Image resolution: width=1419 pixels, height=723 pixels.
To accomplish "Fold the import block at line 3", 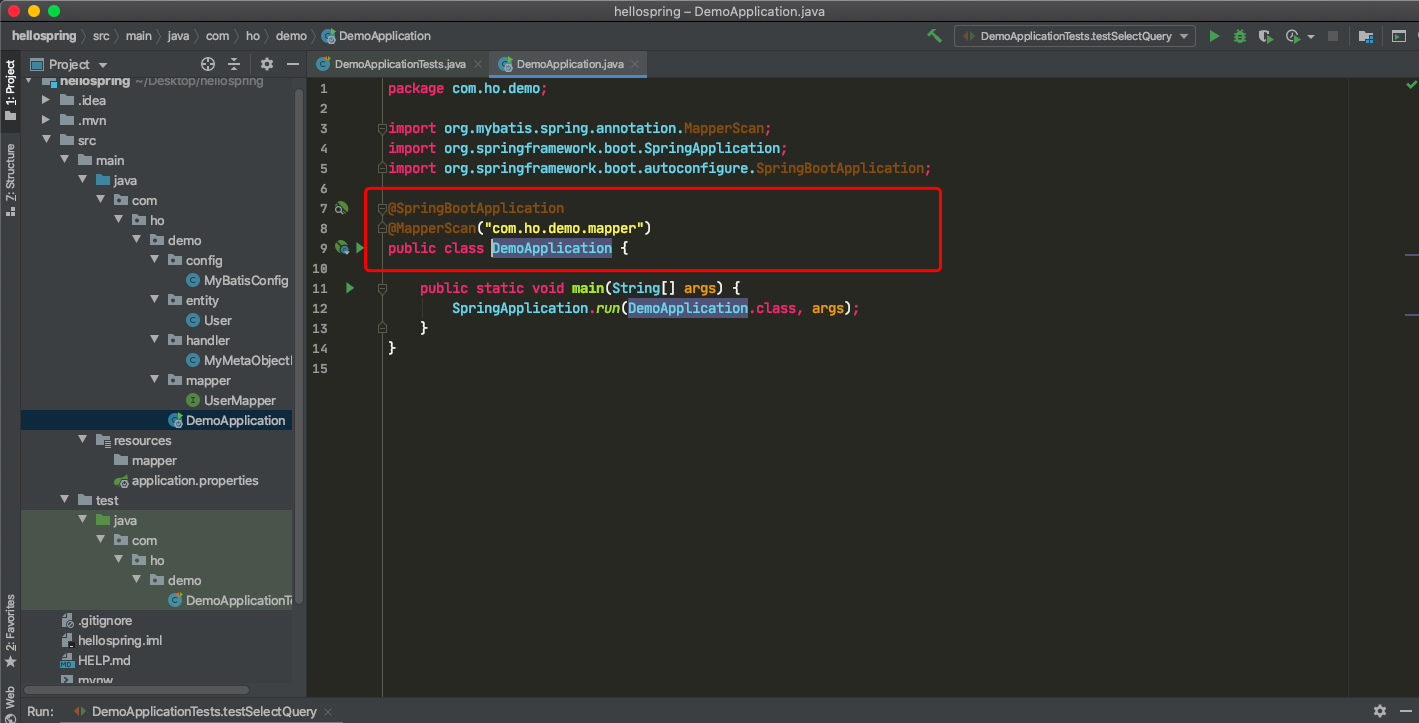I will click(382, 128).
